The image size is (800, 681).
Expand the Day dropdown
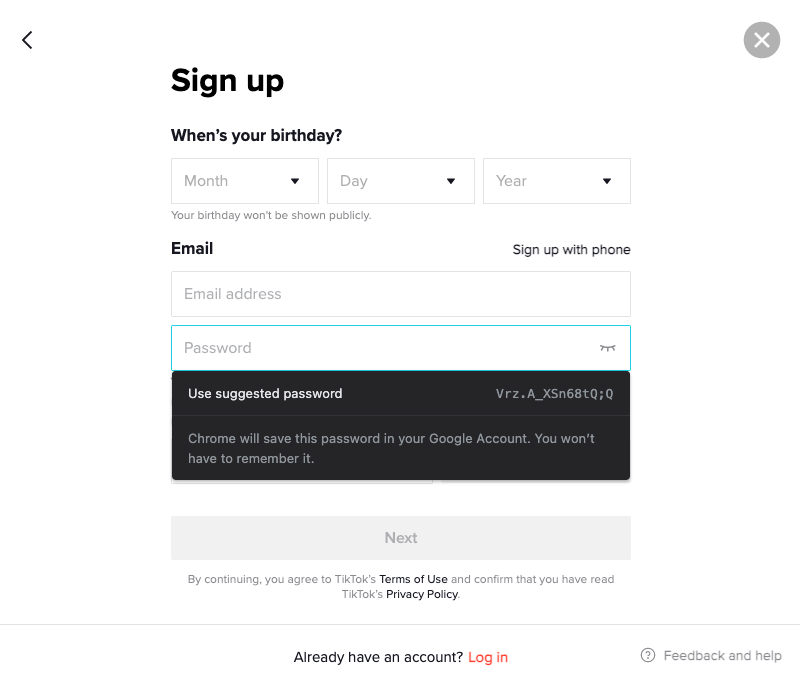coord(401,181)
